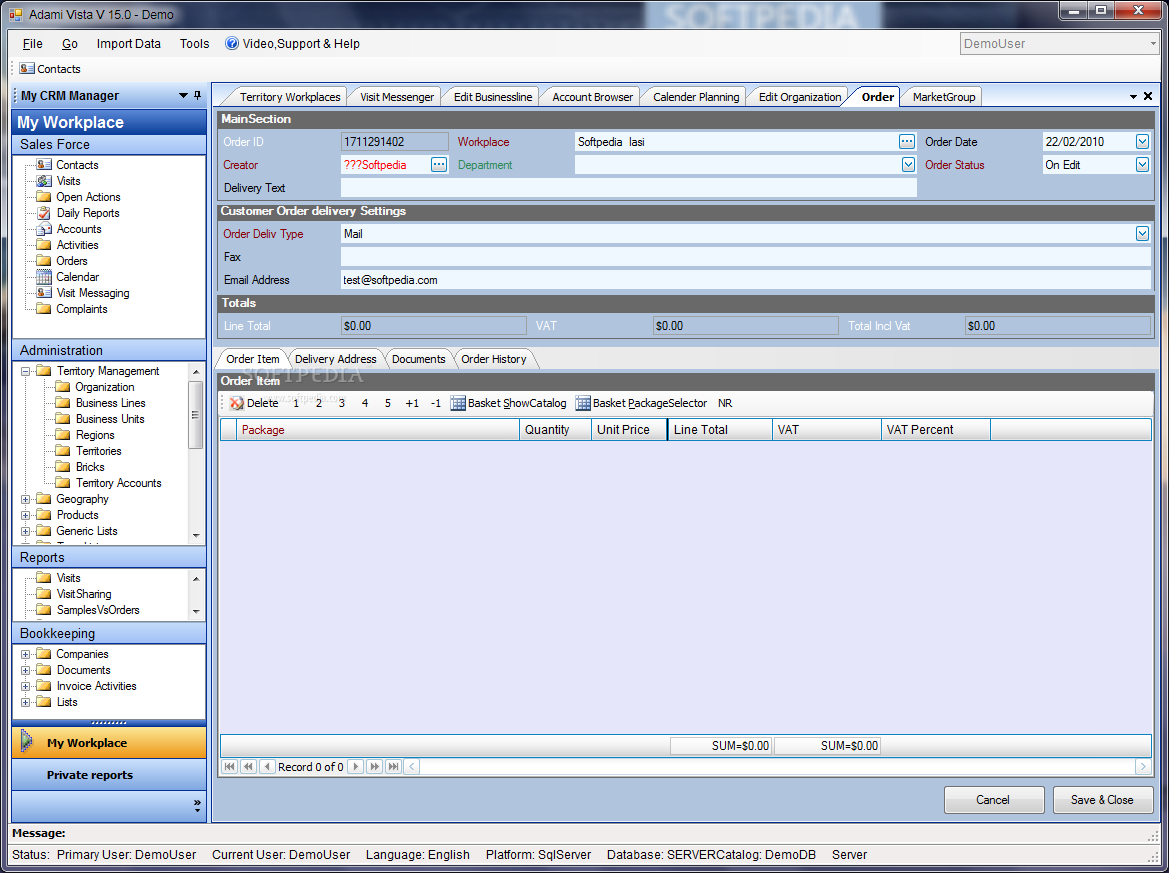Select Business Lines tree item
This screenshot has height=873, width=1169.
(x=110, y=403)
